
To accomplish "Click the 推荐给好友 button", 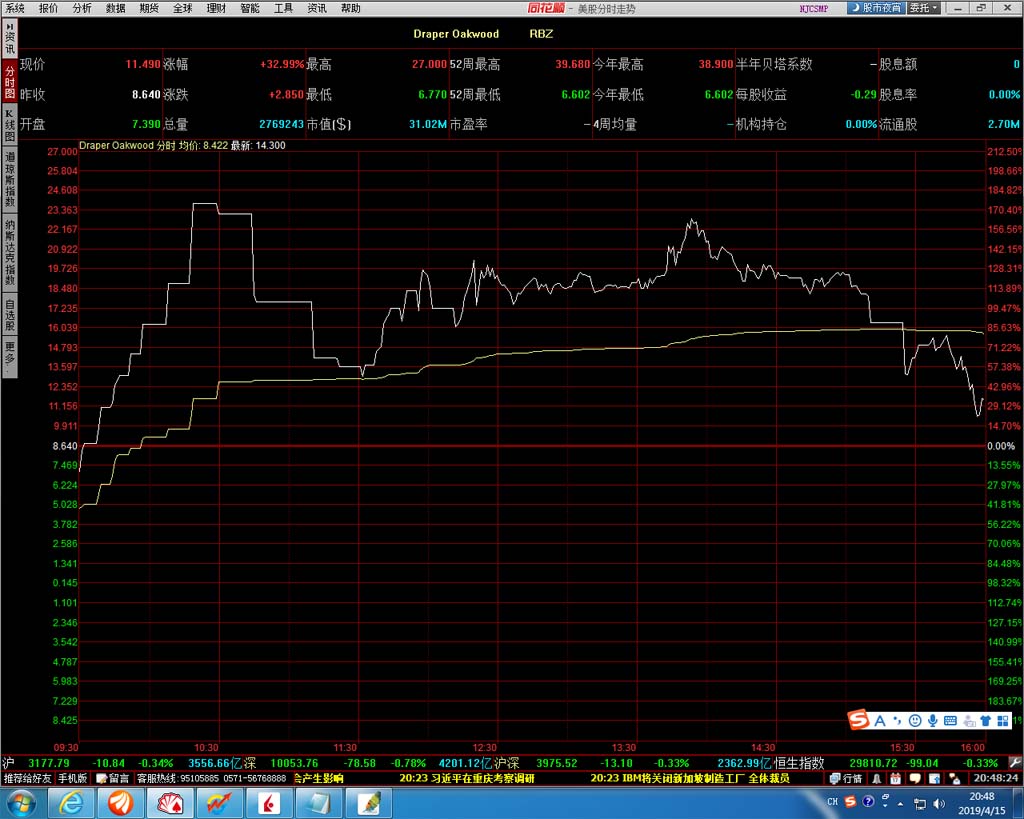I will pyautogui.click(x=27, y=779).
